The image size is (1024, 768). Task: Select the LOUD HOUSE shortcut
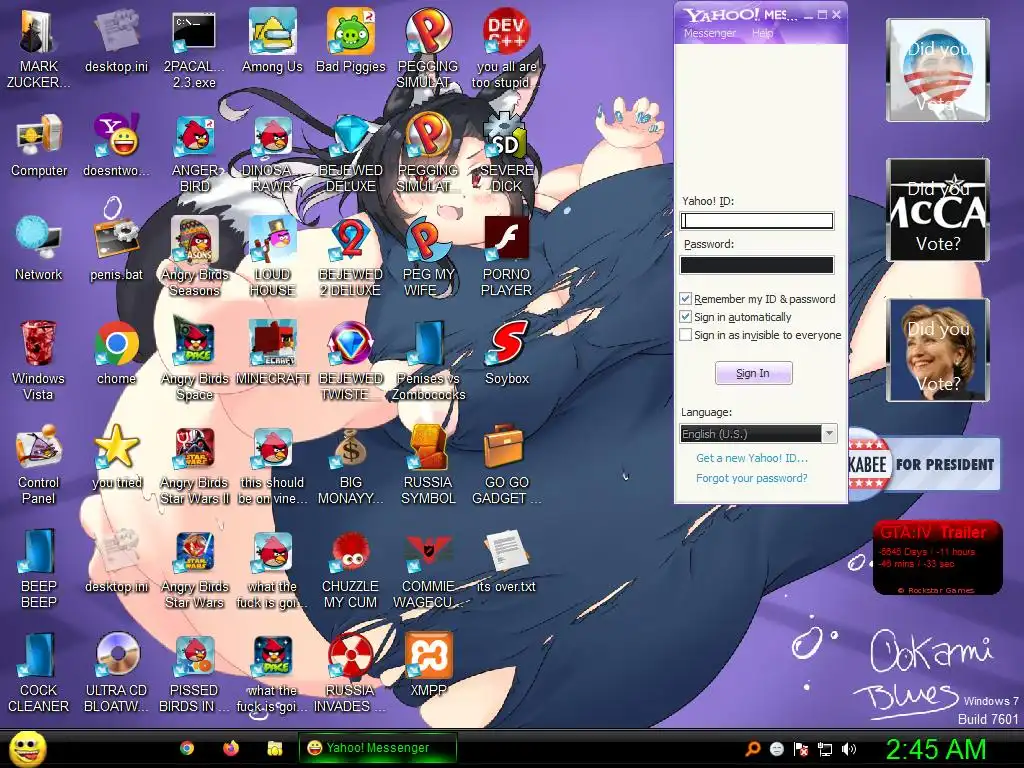(272, 256)
